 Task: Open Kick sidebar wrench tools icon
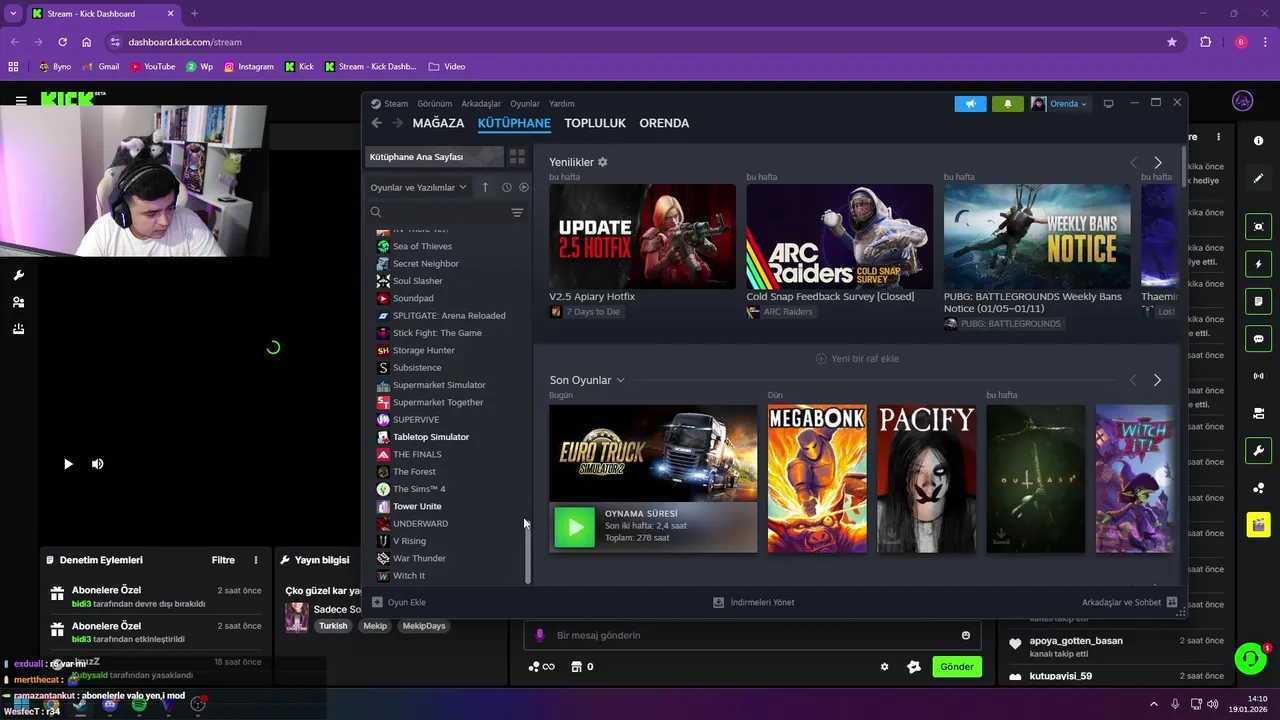click(x=18, y=275)
